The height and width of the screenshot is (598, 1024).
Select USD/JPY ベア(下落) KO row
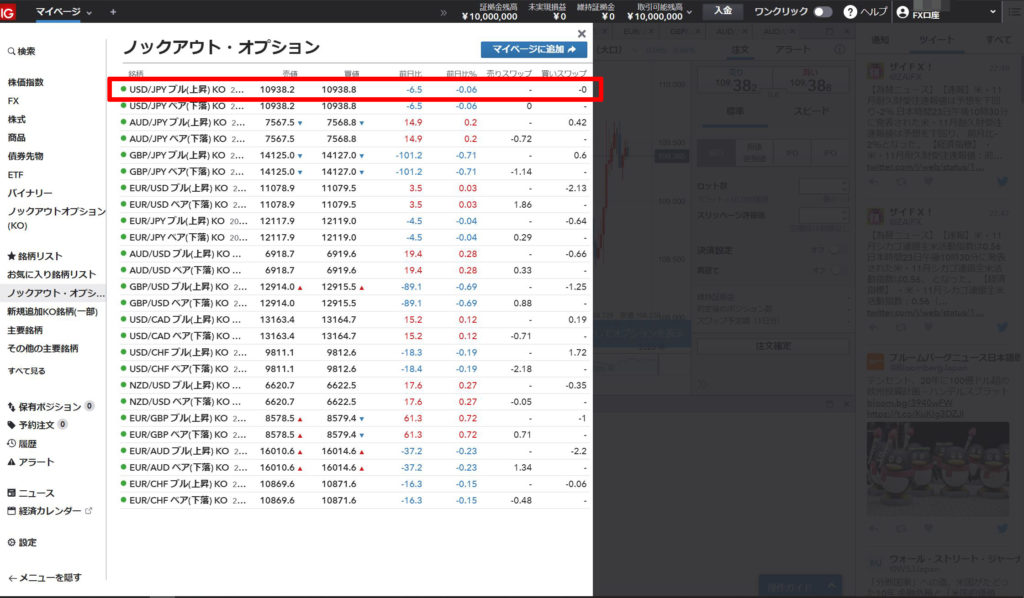tap(354, 106)
